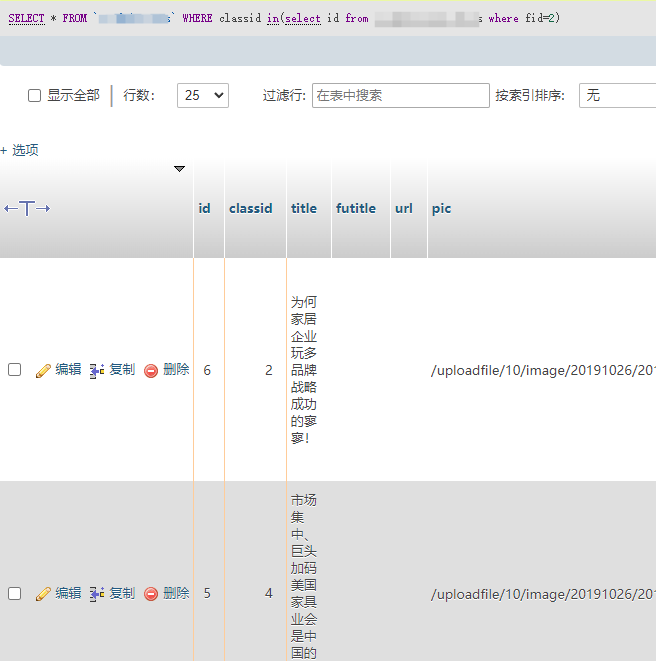Sort by the classid column header
The width and height of the screenshot is (656, 661).
[x=250, y=209]
